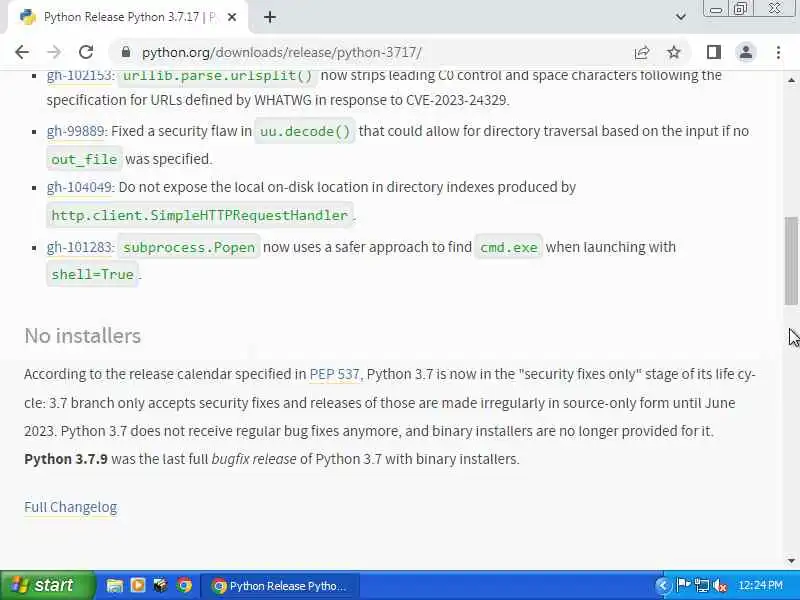The width and height of the screenshot is (800, 600).
Task: Restore down the Chrome window
Action: 740,9
